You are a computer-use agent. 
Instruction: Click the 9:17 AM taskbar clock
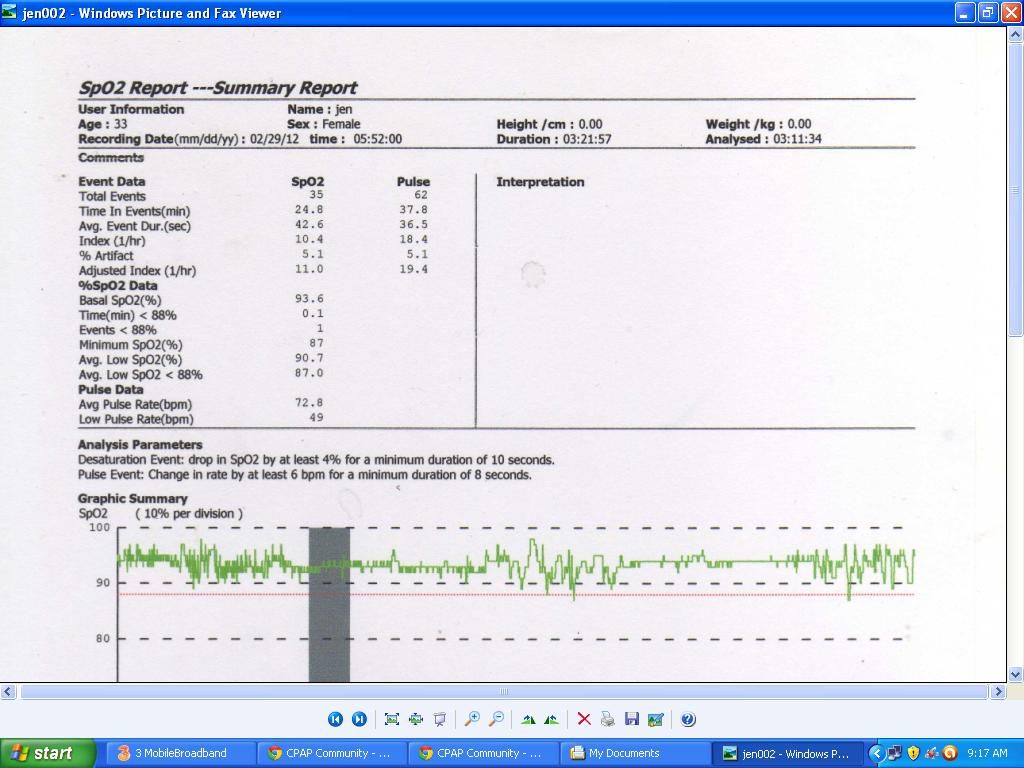(x=987, y=753)
